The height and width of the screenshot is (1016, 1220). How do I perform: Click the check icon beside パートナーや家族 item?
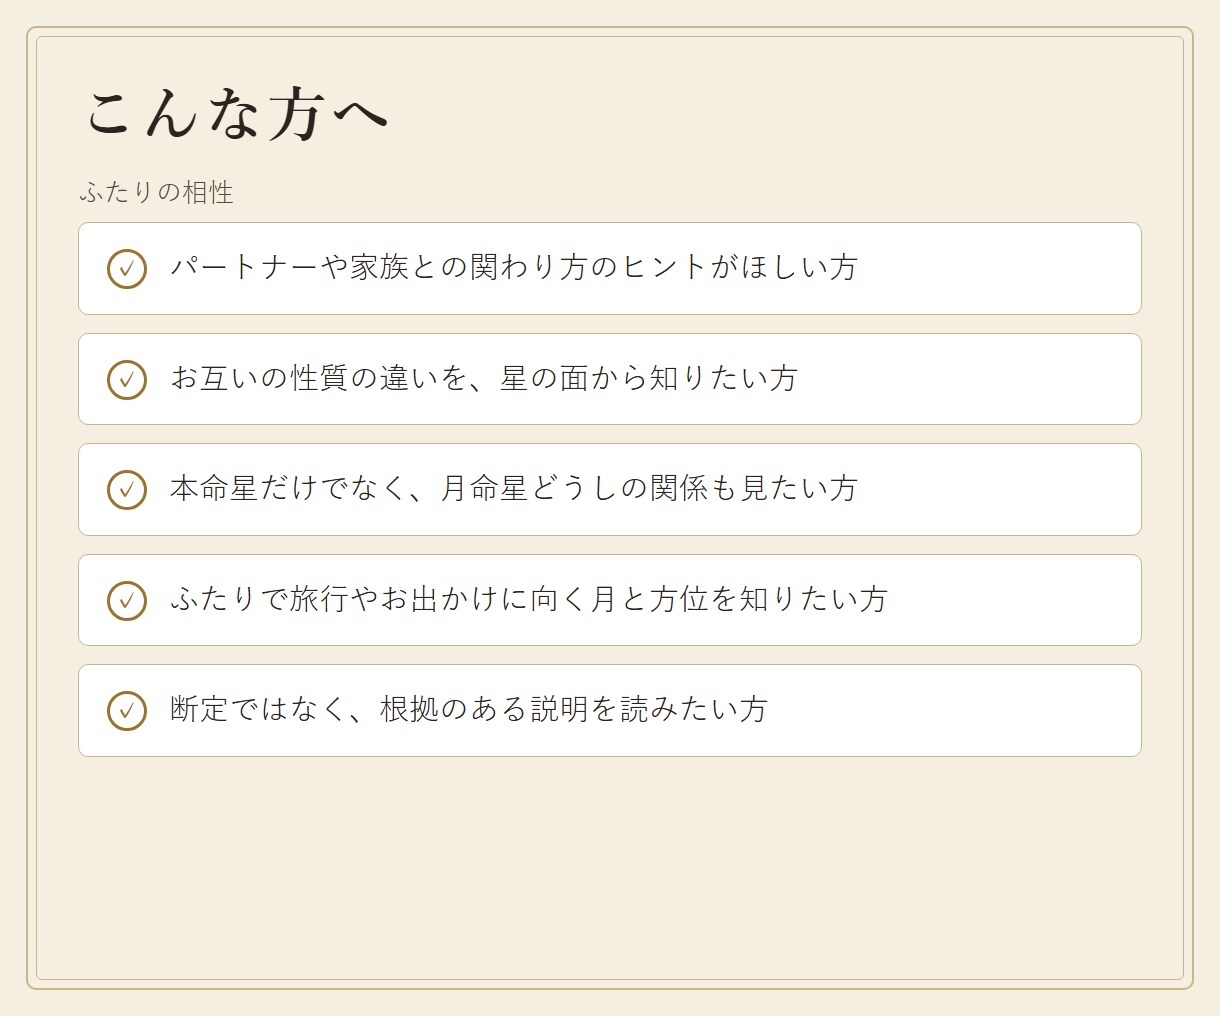point(127,269)
